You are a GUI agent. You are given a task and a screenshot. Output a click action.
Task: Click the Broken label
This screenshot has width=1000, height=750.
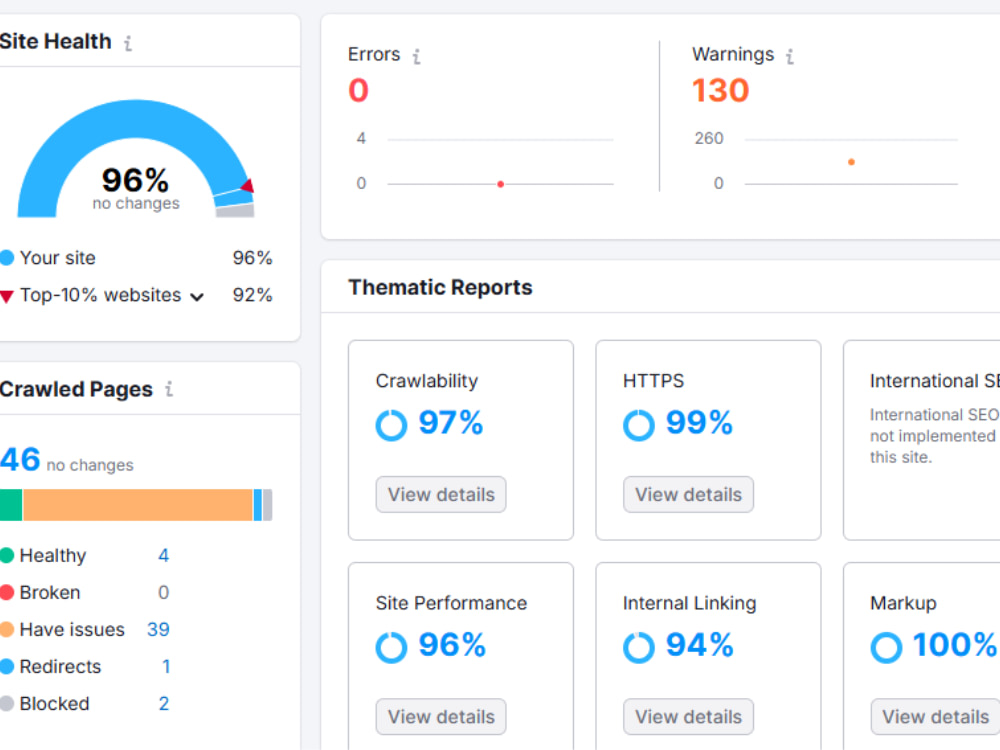click(50, 592)
